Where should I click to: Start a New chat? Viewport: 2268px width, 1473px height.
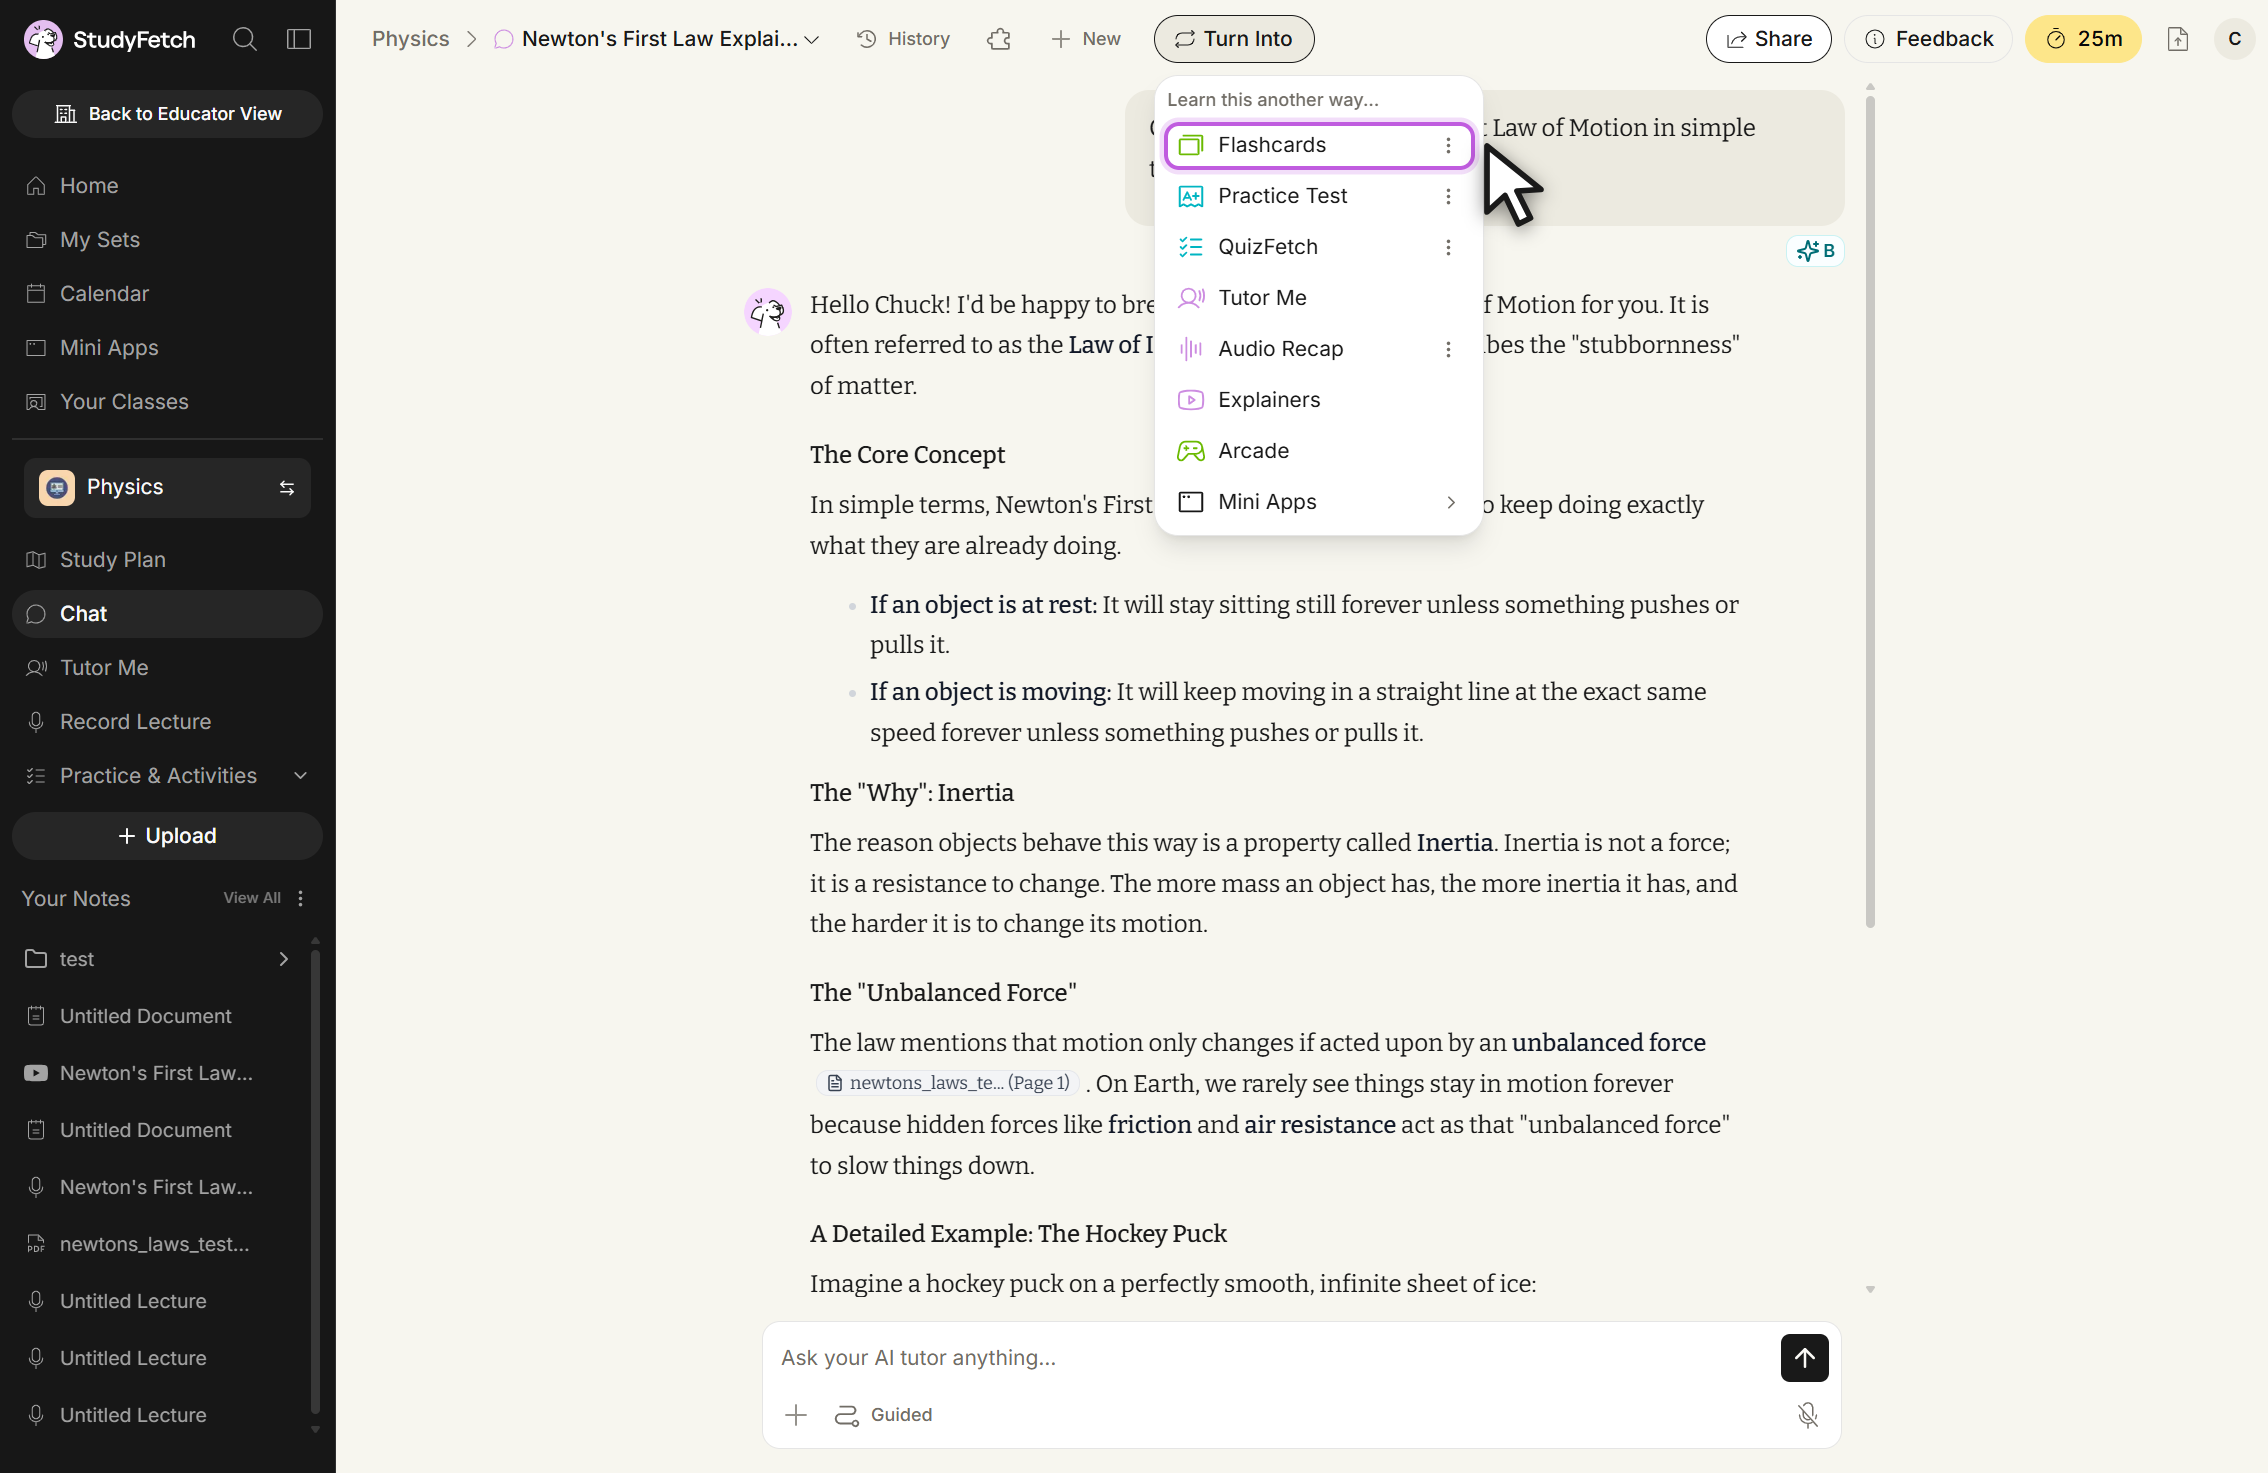pos(1086,39)
